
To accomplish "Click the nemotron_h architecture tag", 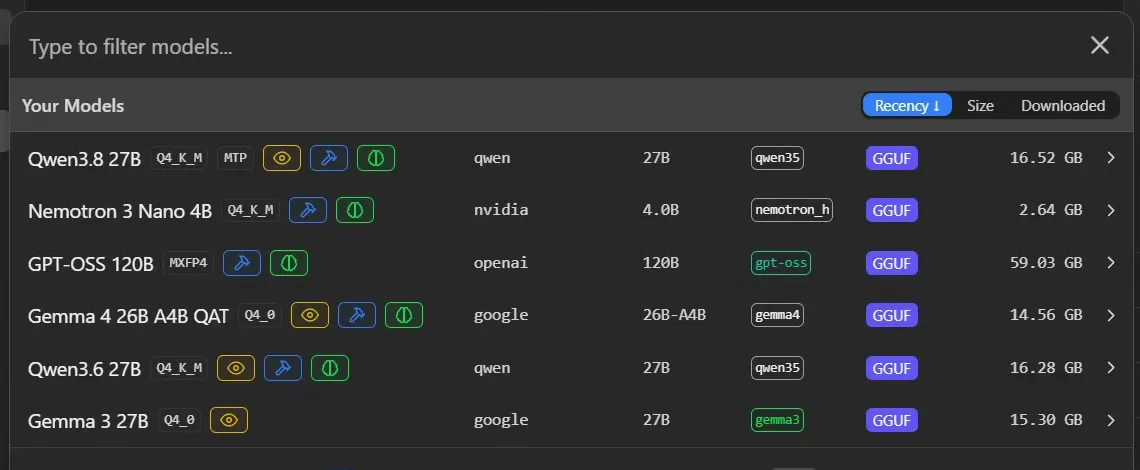I will (792, 210).
